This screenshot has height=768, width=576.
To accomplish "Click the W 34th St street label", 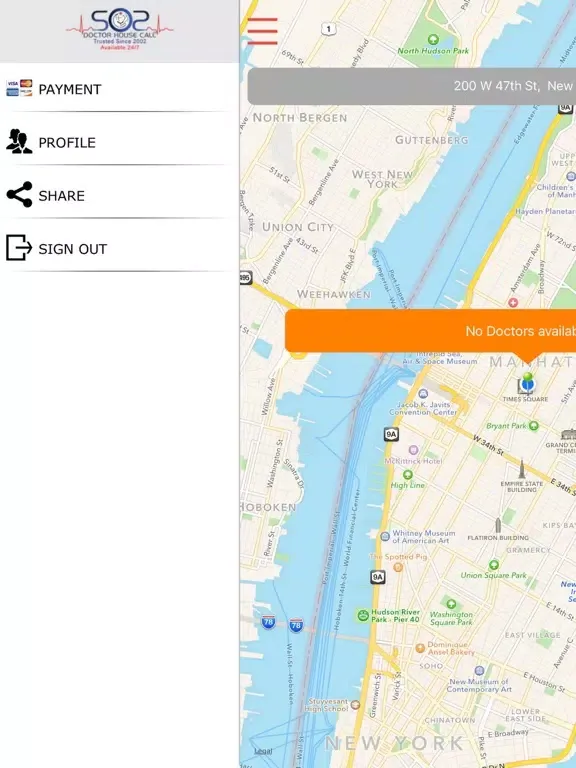I will tap(487, 444).
